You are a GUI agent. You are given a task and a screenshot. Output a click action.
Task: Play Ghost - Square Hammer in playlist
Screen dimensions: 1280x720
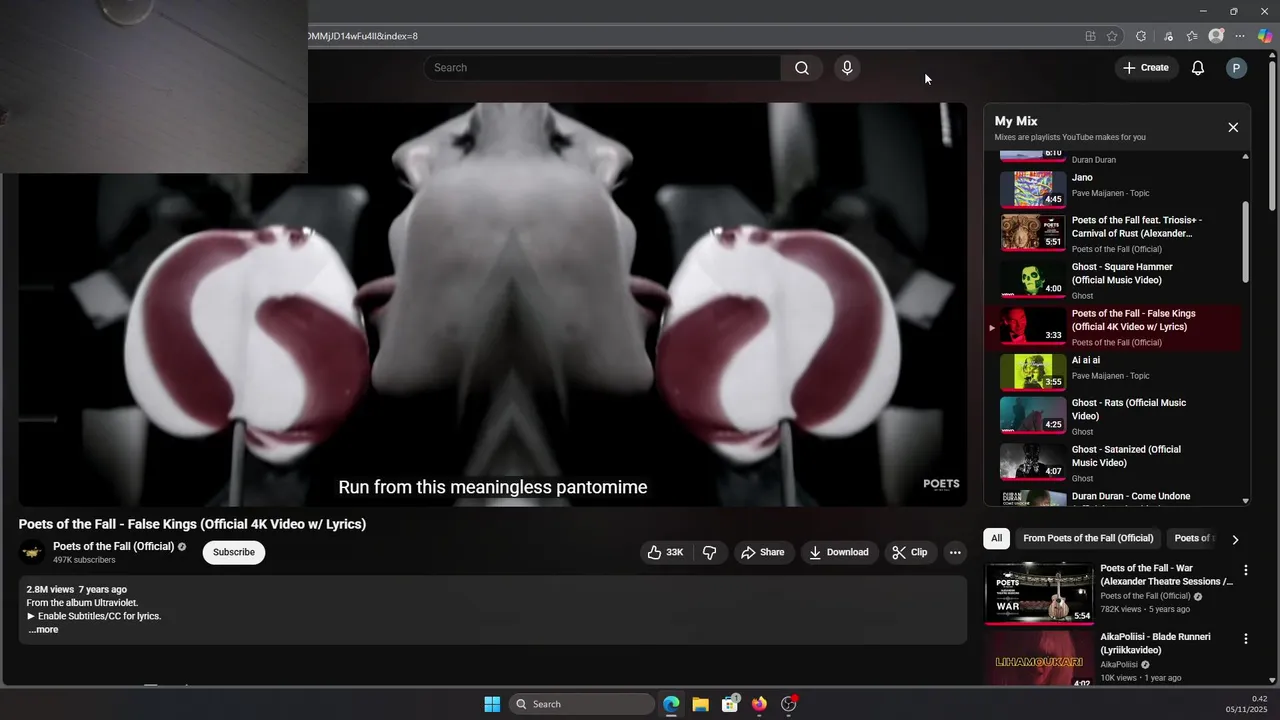click(1112, 280)
